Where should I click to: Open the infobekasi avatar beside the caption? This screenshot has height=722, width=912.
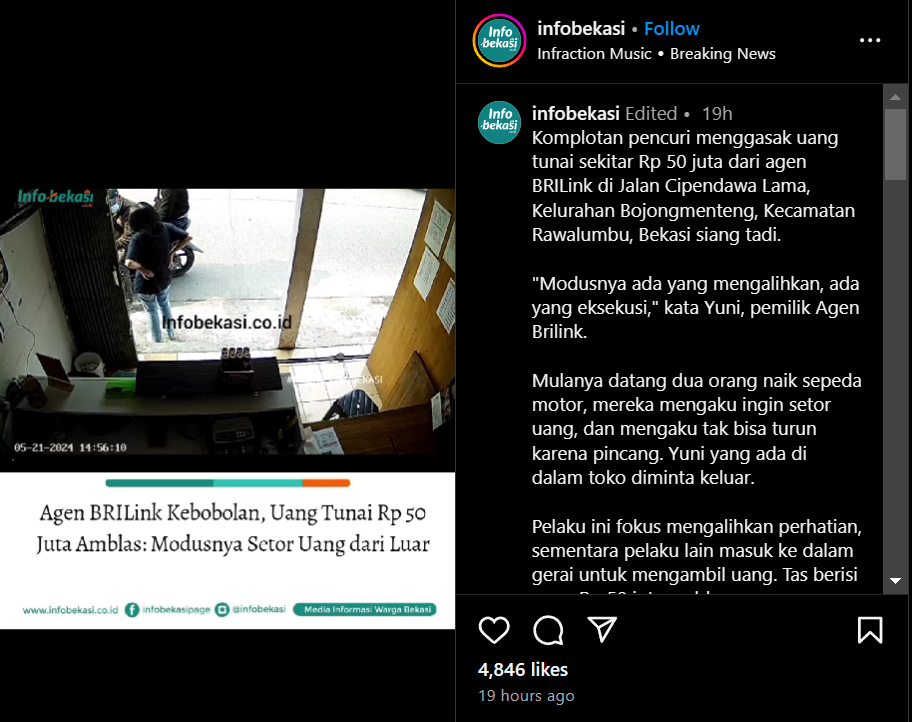coord(499,122)
